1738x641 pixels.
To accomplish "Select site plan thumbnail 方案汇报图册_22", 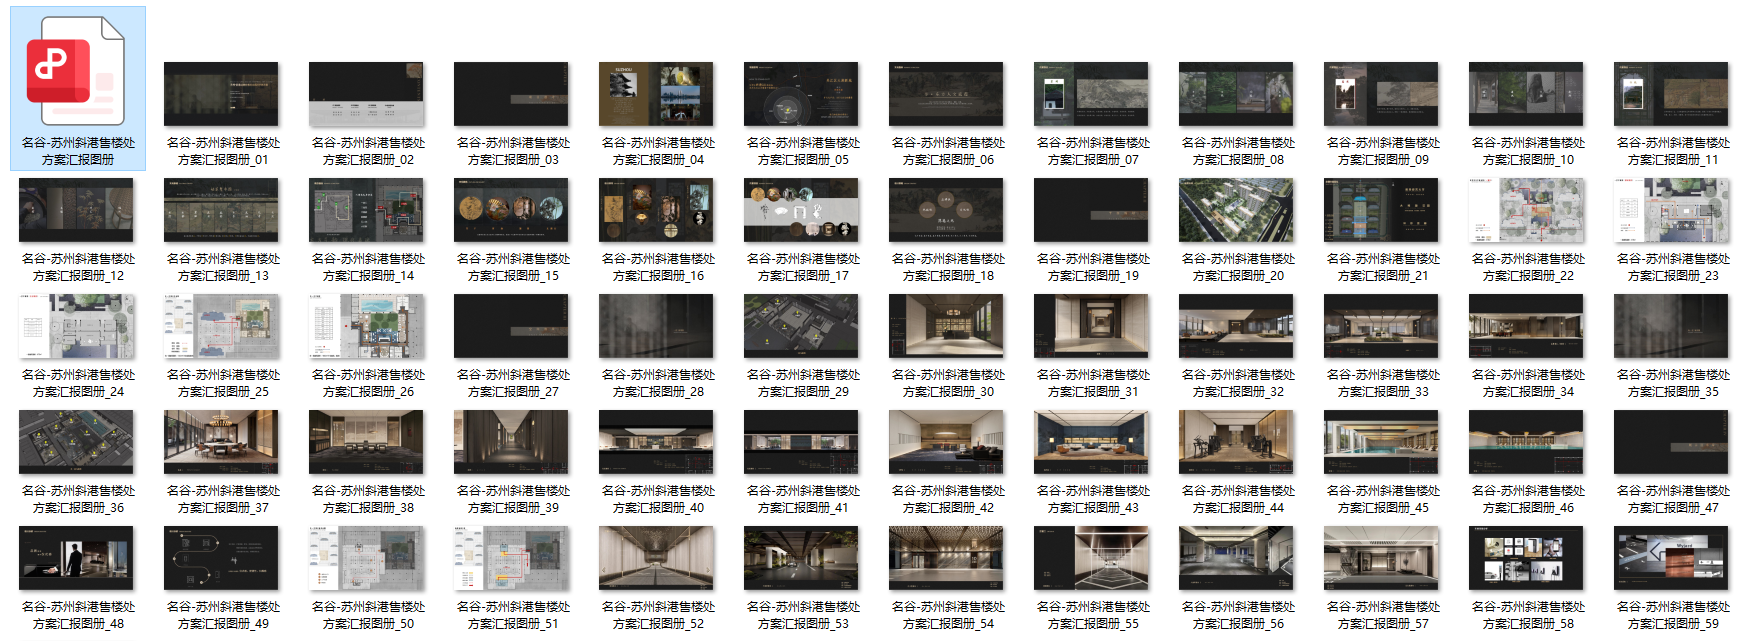I will [1526, 210].
